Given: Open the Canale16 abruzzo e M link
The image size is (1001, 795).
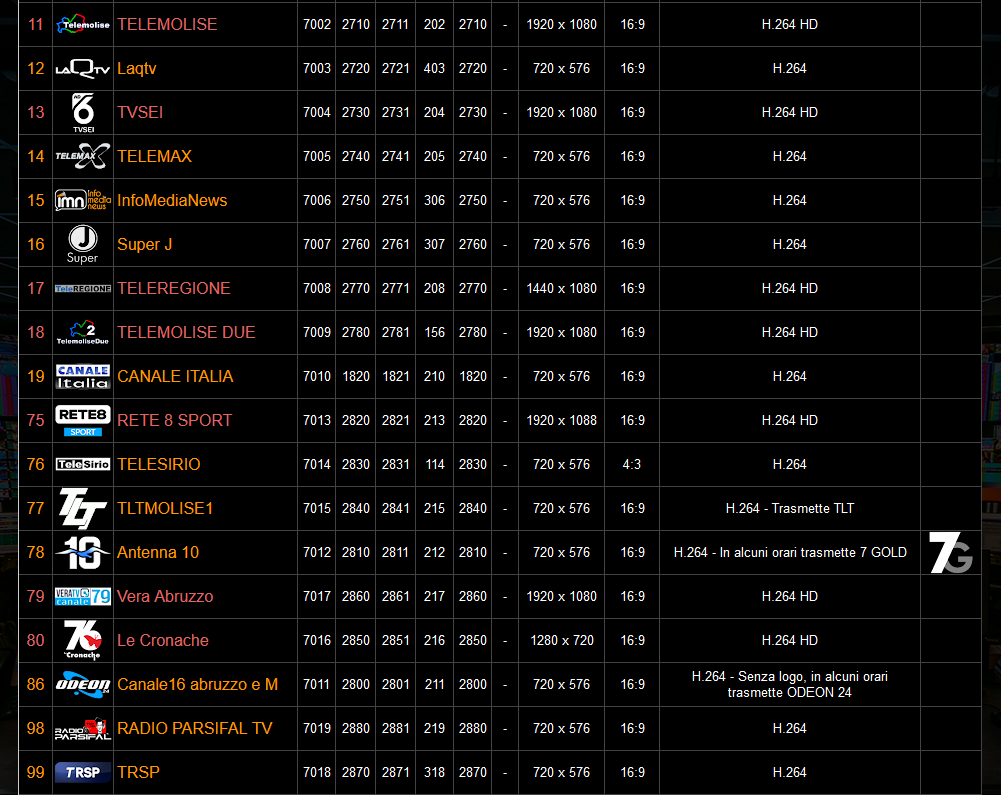Looking at the screenshot, I should coord(198,685).
